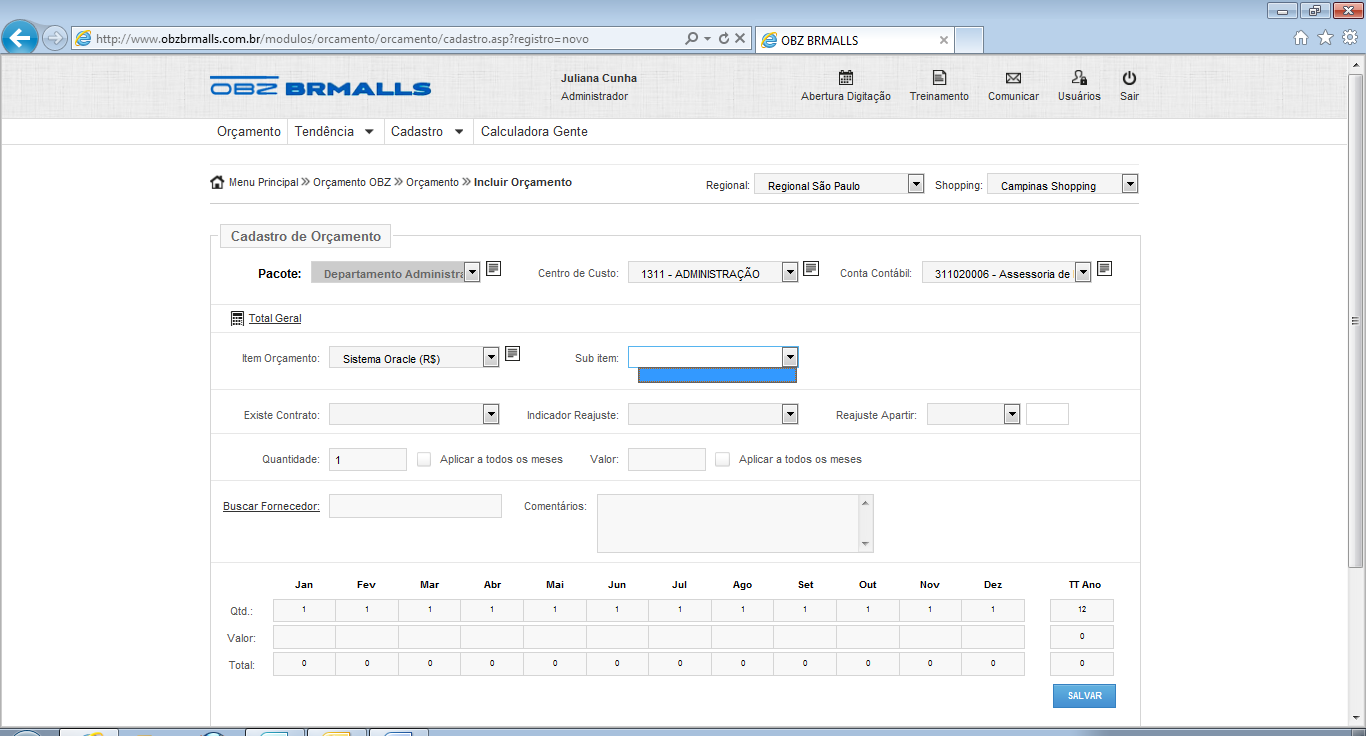Open the Tendência menu
This screenshot has height=736, width=1366.
(x=334, y=131)
